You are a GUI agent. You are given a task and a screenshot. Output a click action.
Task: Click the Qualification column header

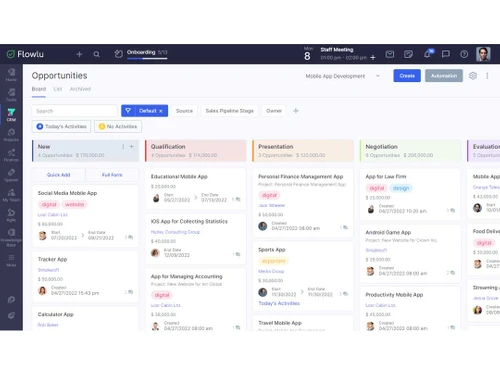(x=196, y=151)
